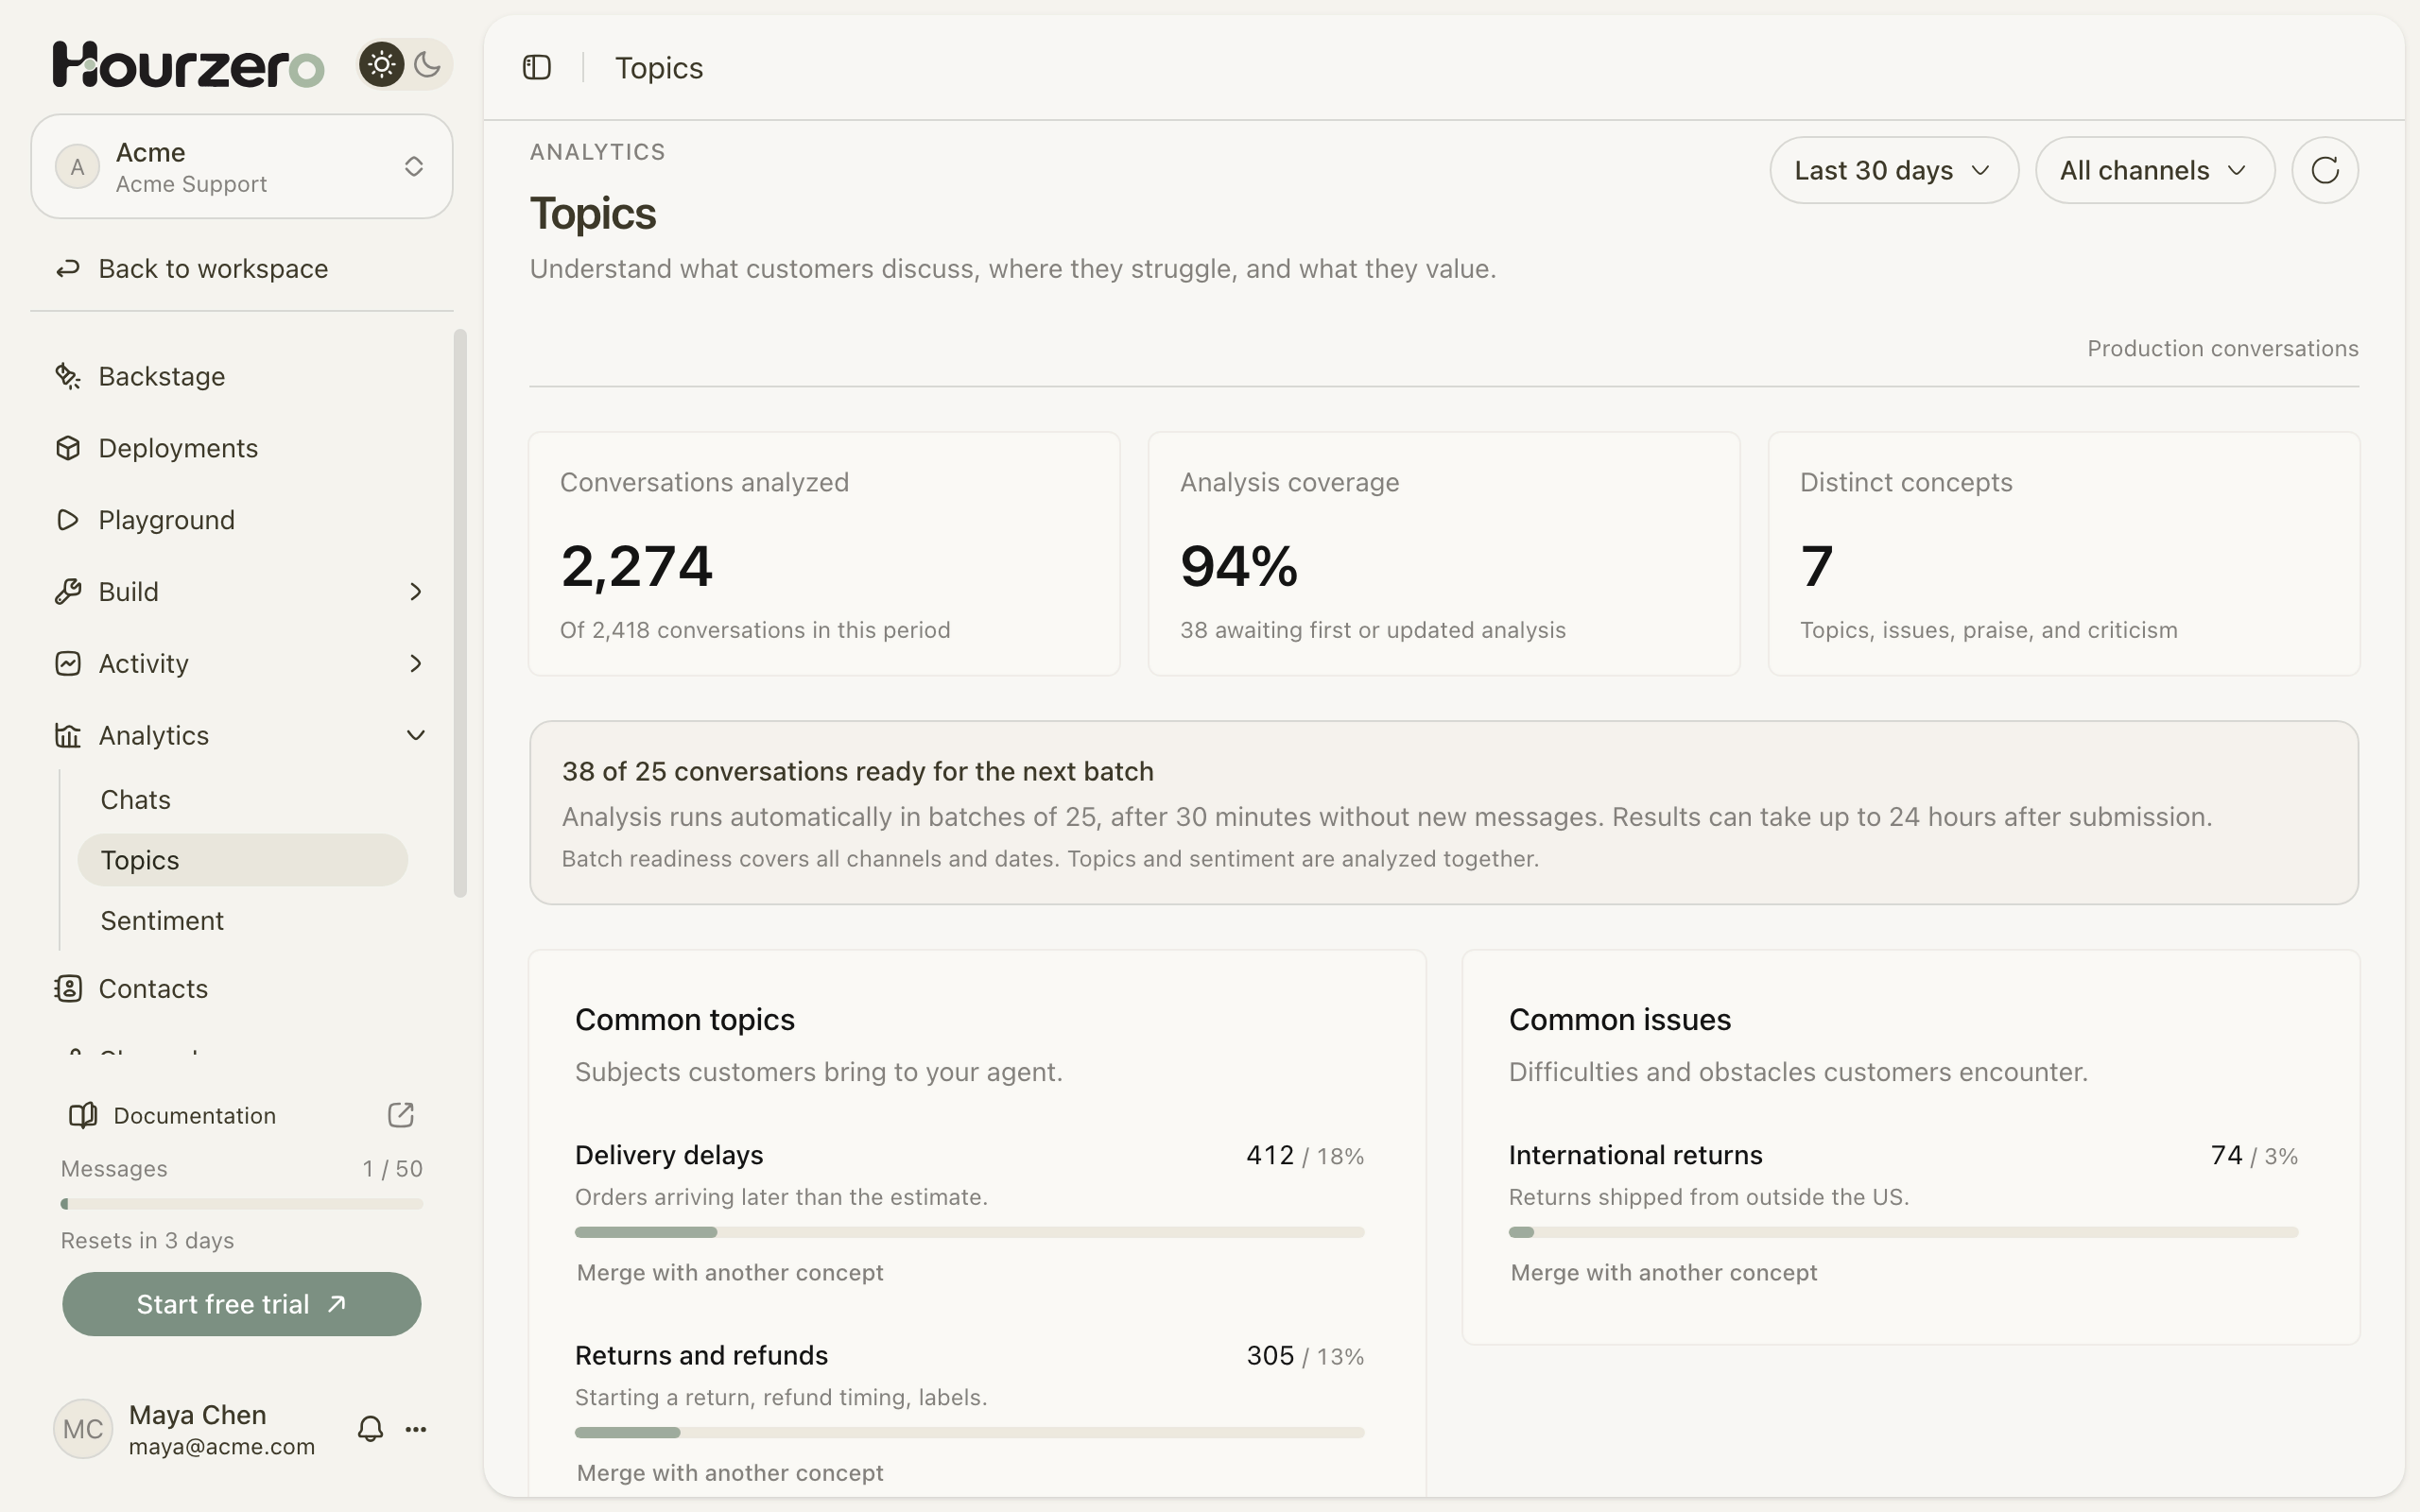Toggle the sidebar panel icon
Image resolution: width=2420 pixels, height=1512 pixels.
coord(537,67)
